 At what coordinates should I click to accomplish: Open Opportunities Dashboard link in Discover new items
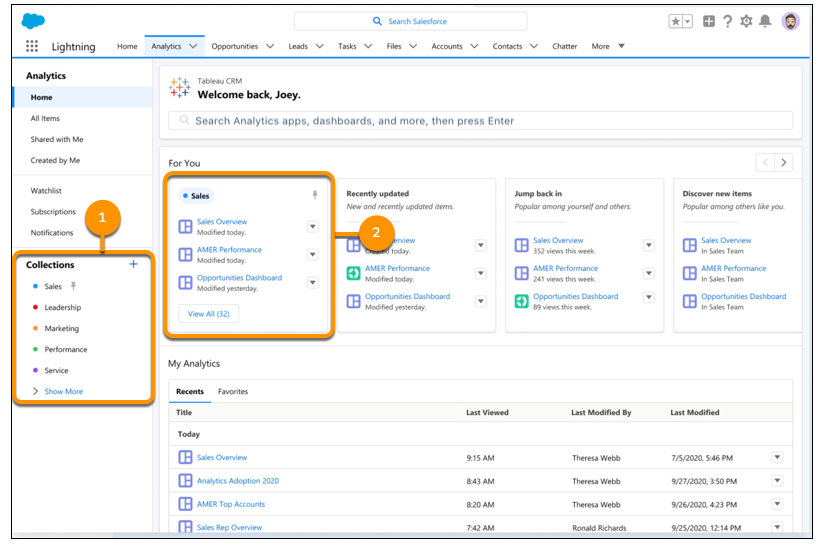pos(743,296)
